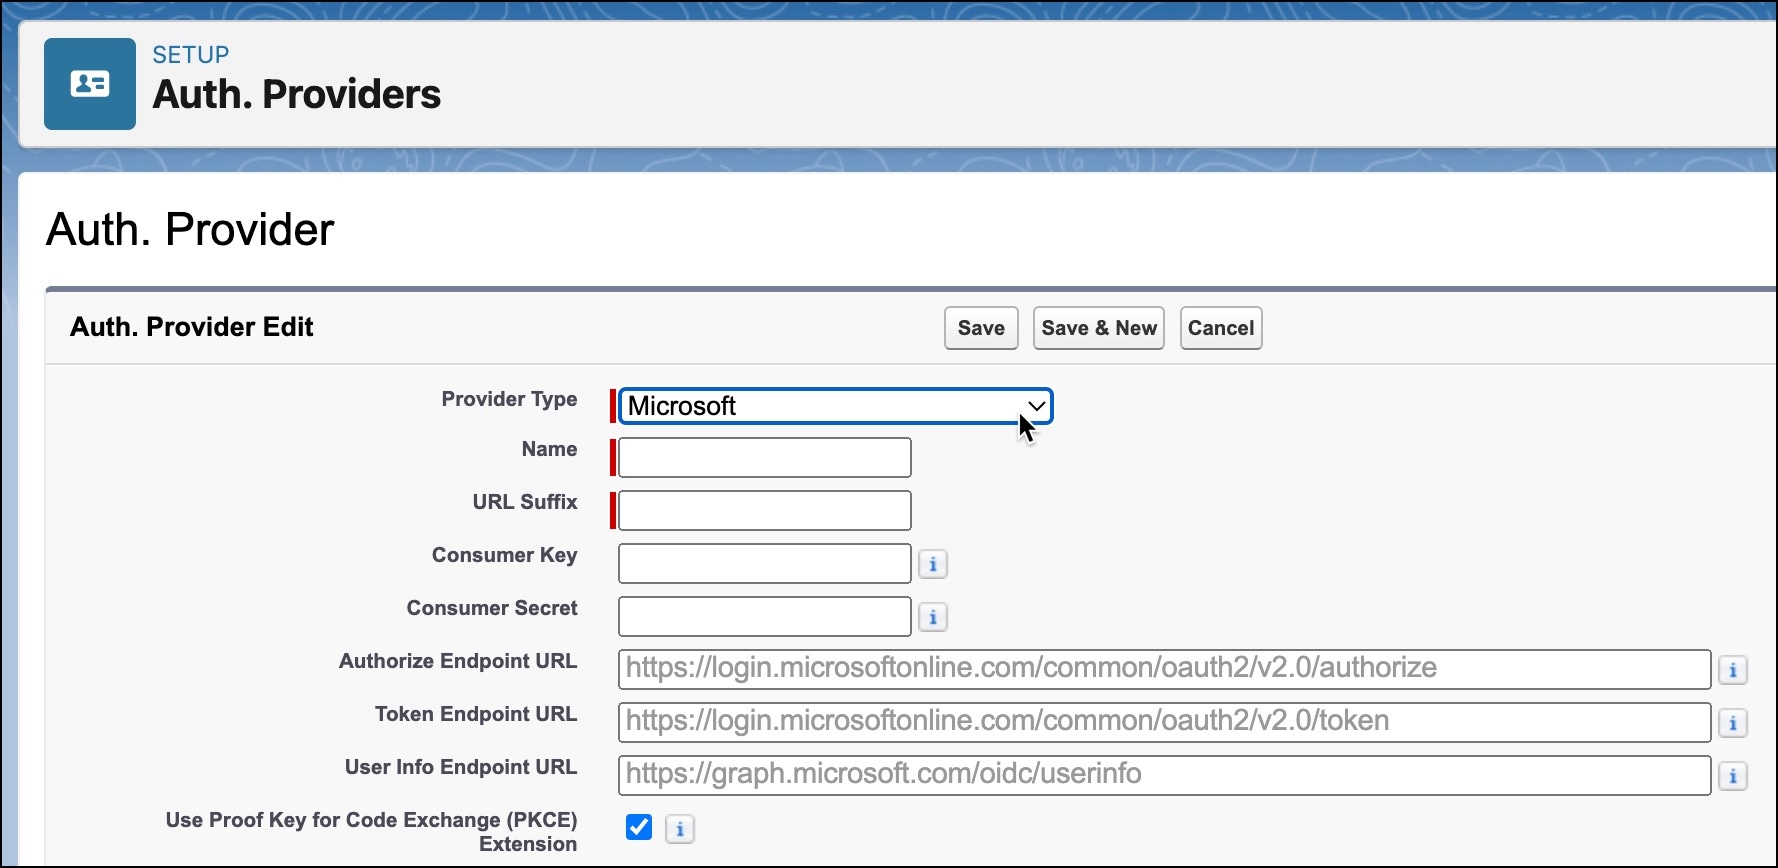Click the Provider Type label
The image size is (1778, 868).
510,399
